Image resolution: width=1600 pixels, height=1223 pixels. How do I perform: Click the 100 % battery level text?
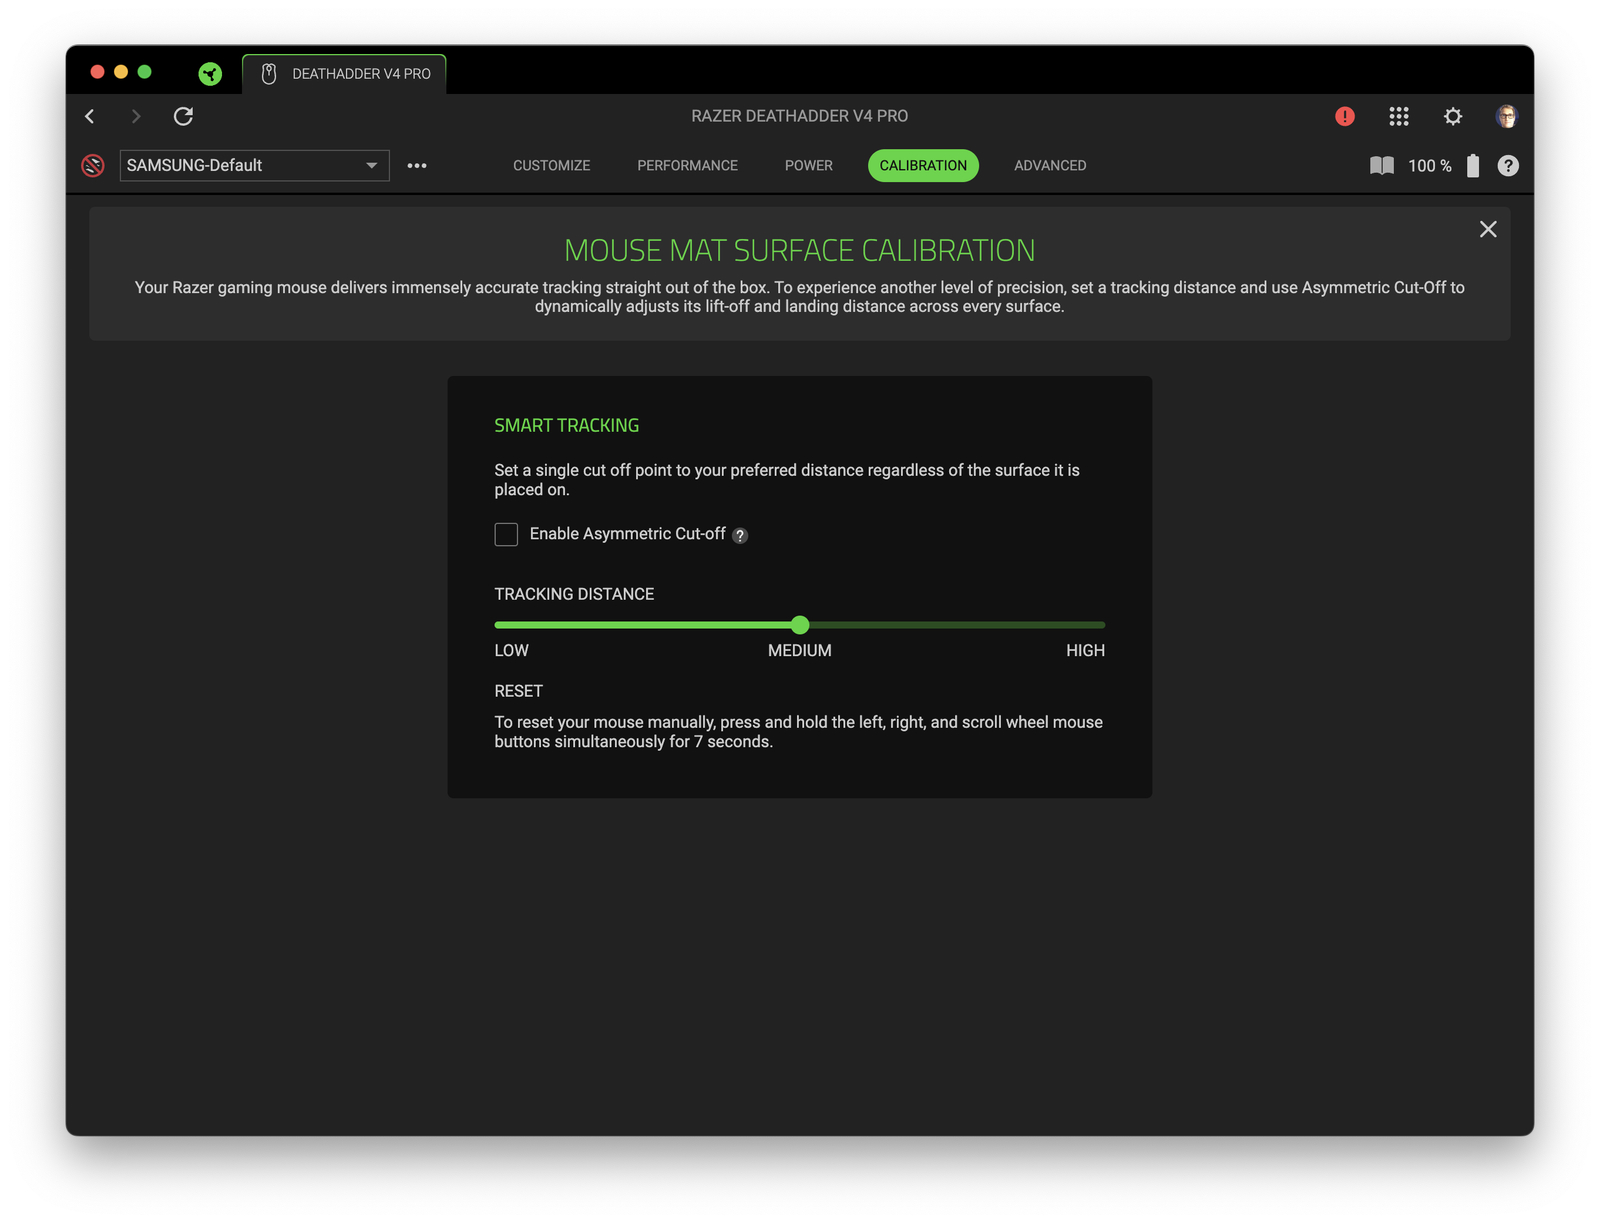[1430, 165]
